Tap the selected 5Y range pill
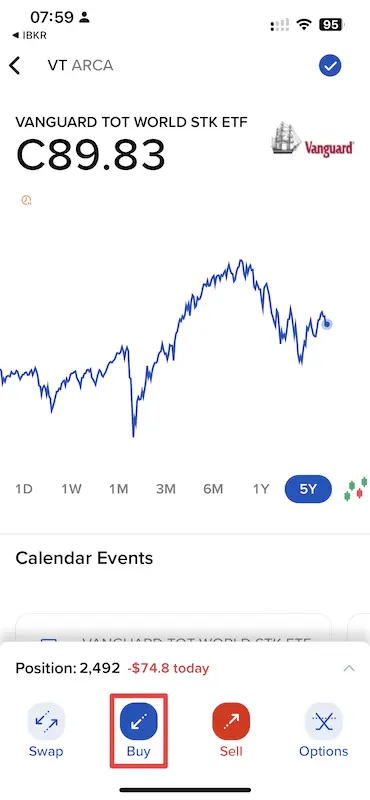 click(x=308, y=489)
